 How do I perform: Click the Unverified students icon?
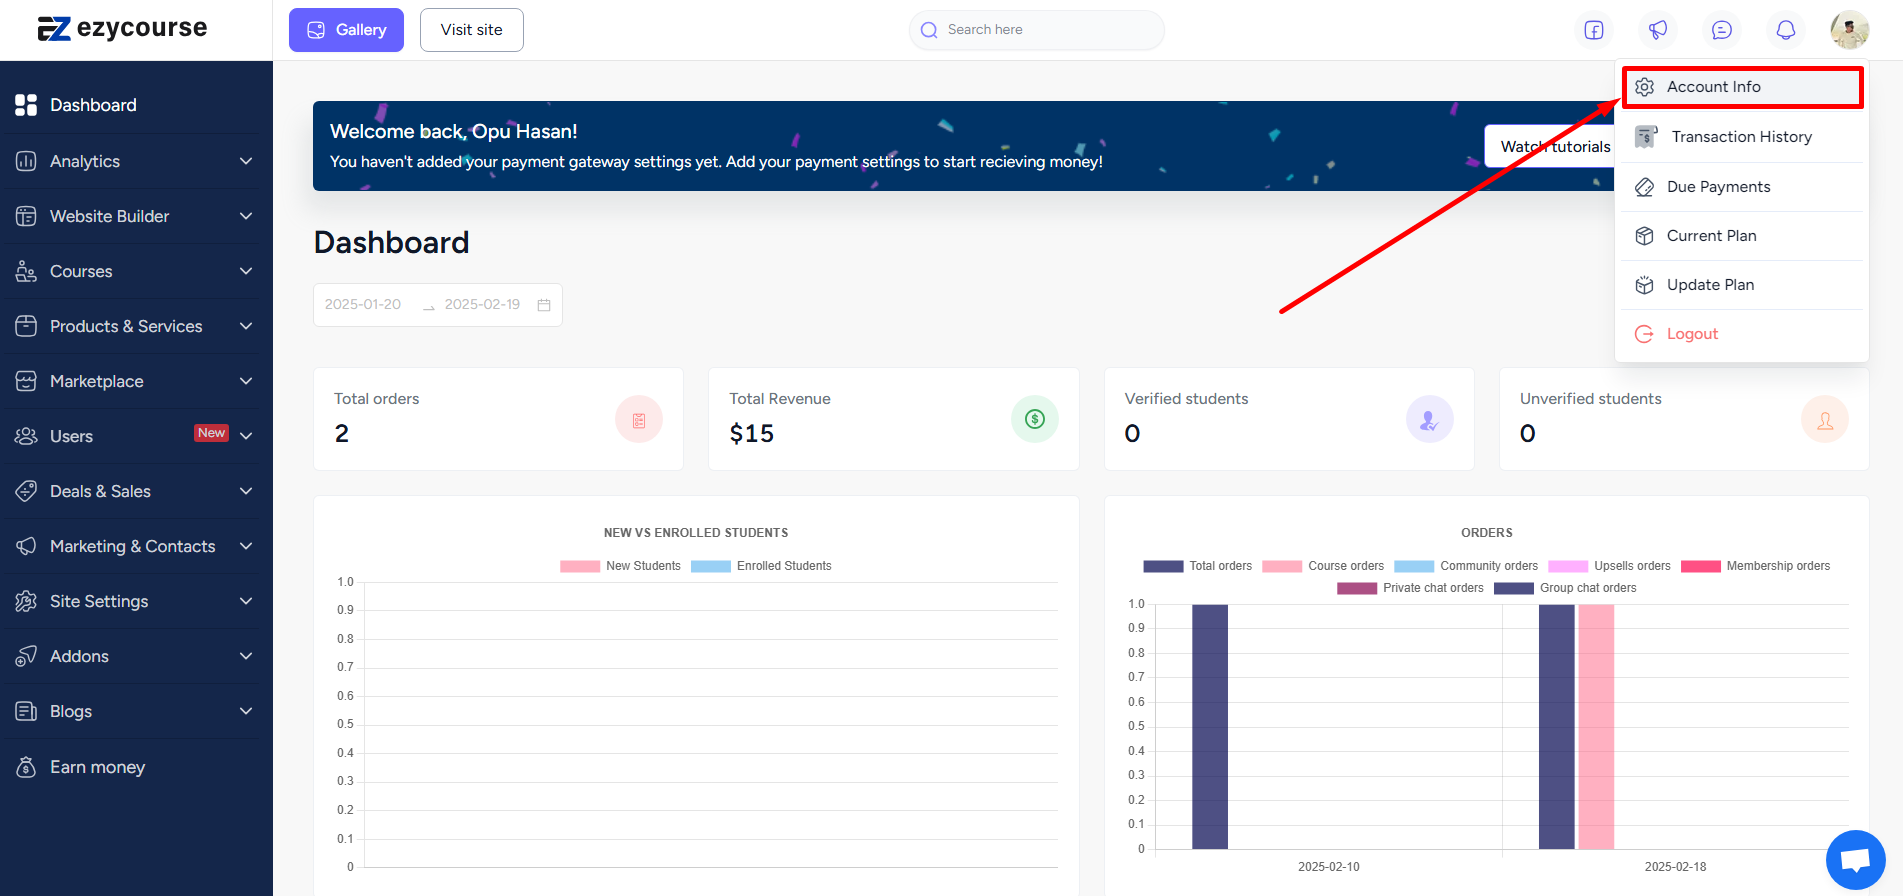[x=1825, y=420]
